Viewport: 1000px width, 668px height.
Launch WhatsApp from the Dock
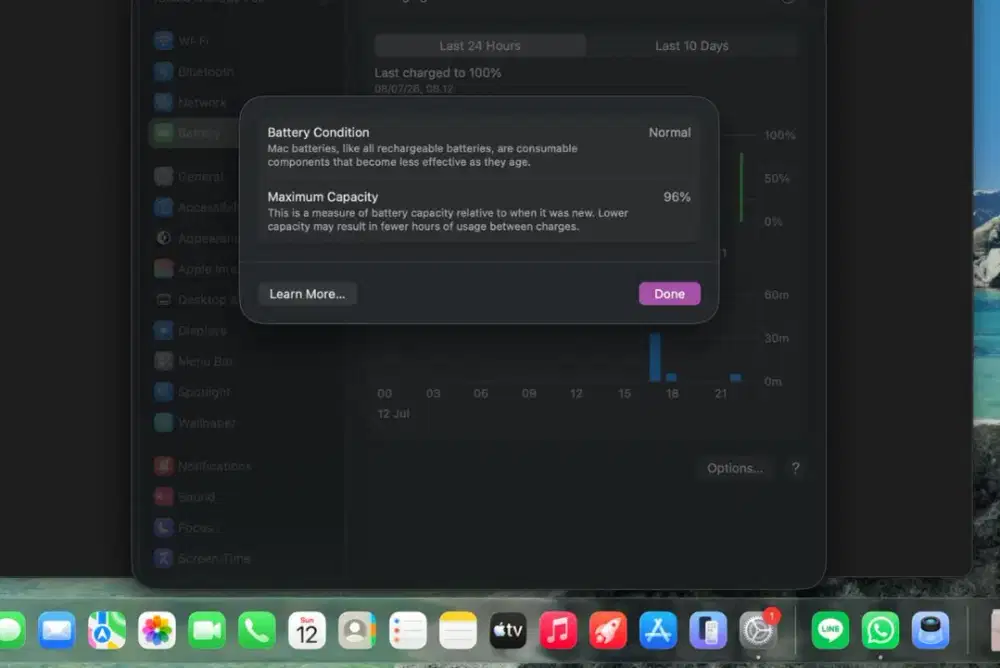880,630
